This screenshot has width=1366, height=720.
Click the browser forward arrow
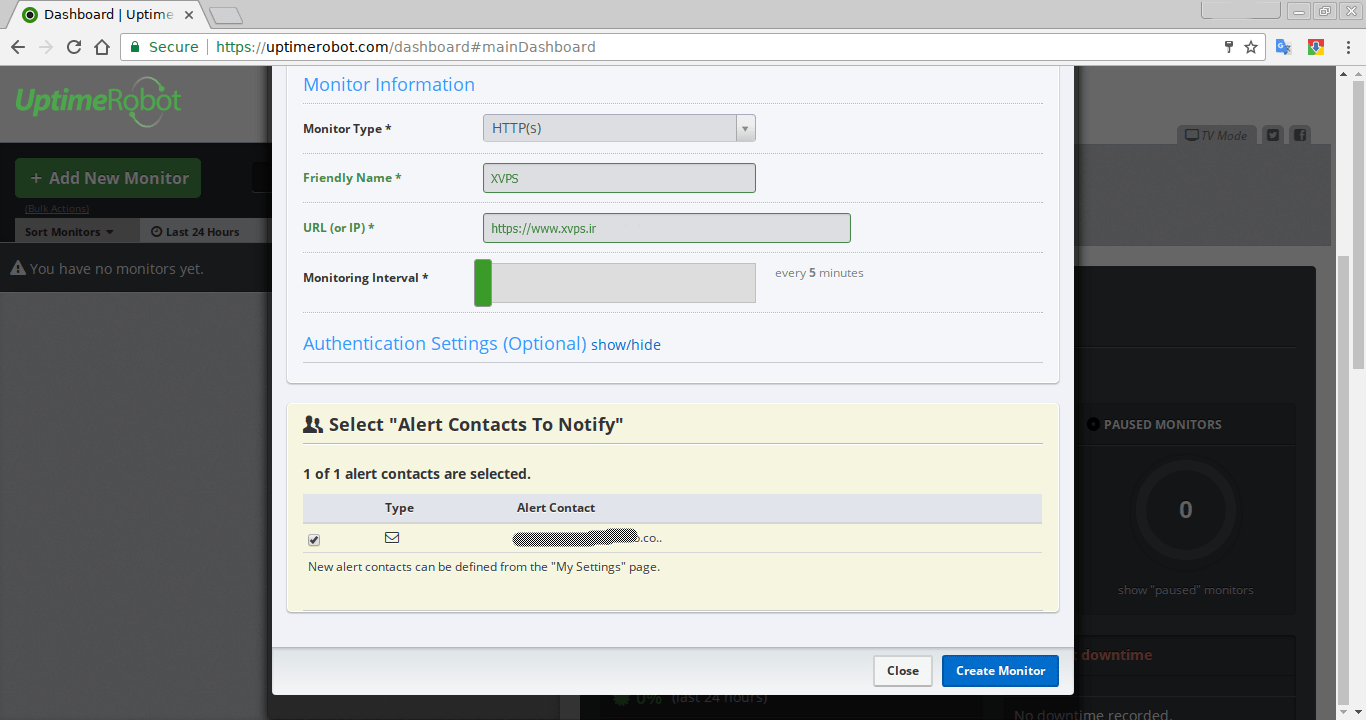(46, 47)
